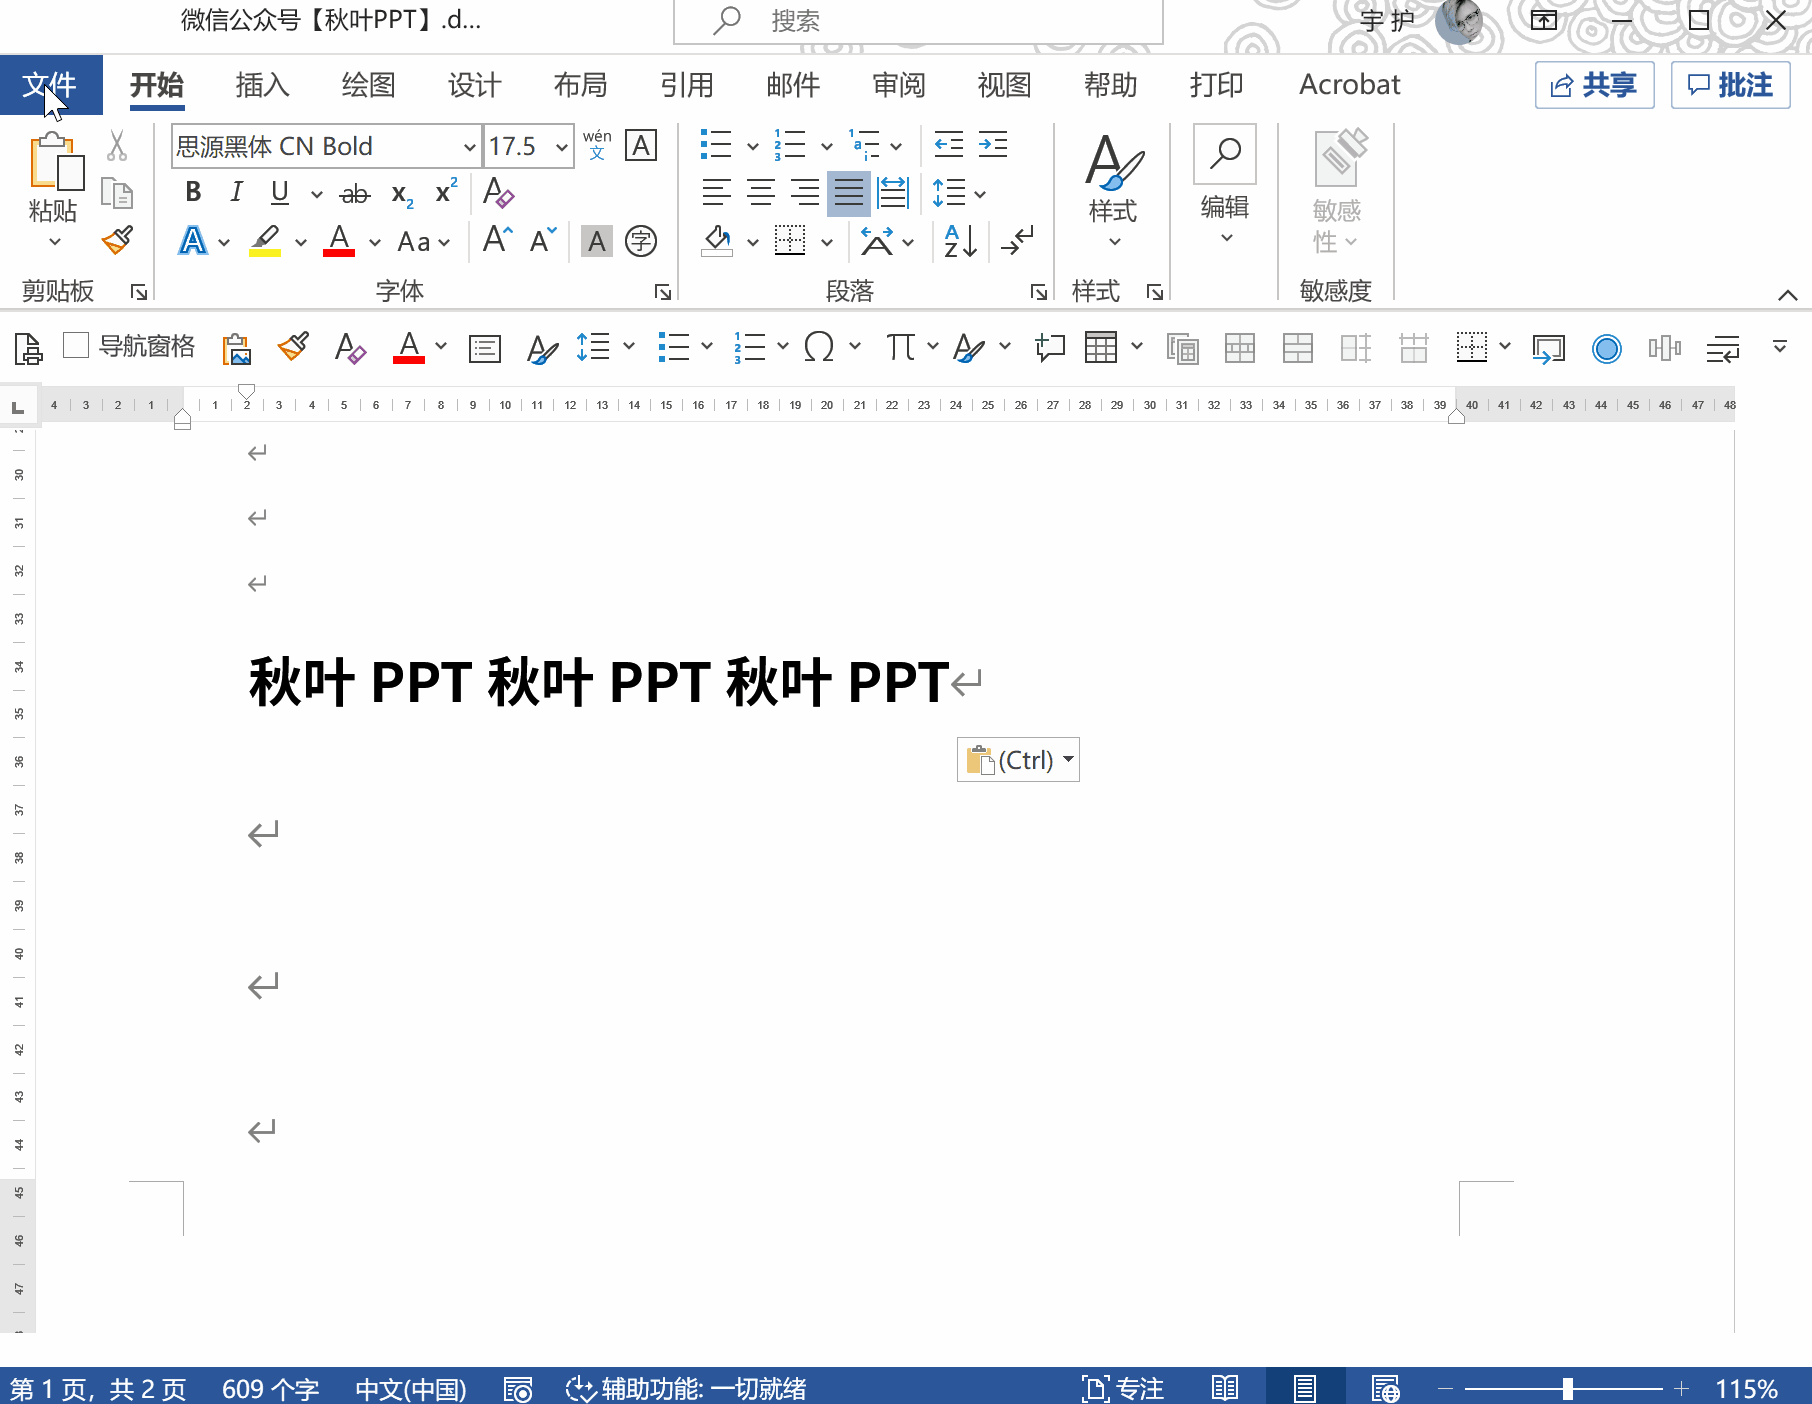The width and height of the screenshot is (1812, 1404).
Task: Open the bullet list dropdown arrow in ribbon
Action: point(753,146)
